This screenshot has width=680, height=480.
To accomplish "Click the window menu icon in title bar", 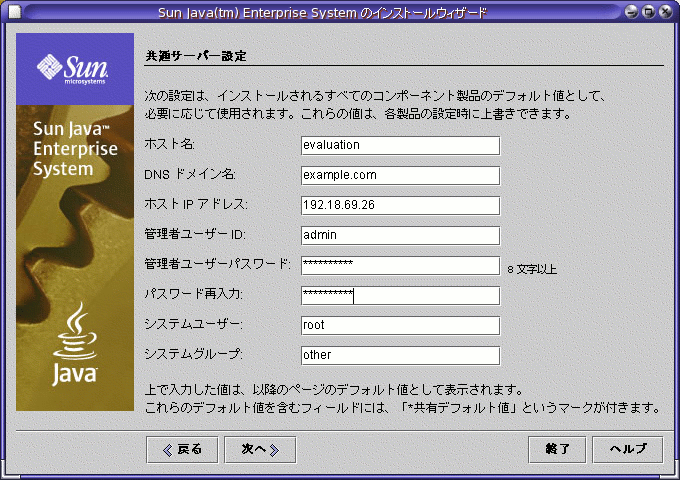I will (15, 12).
